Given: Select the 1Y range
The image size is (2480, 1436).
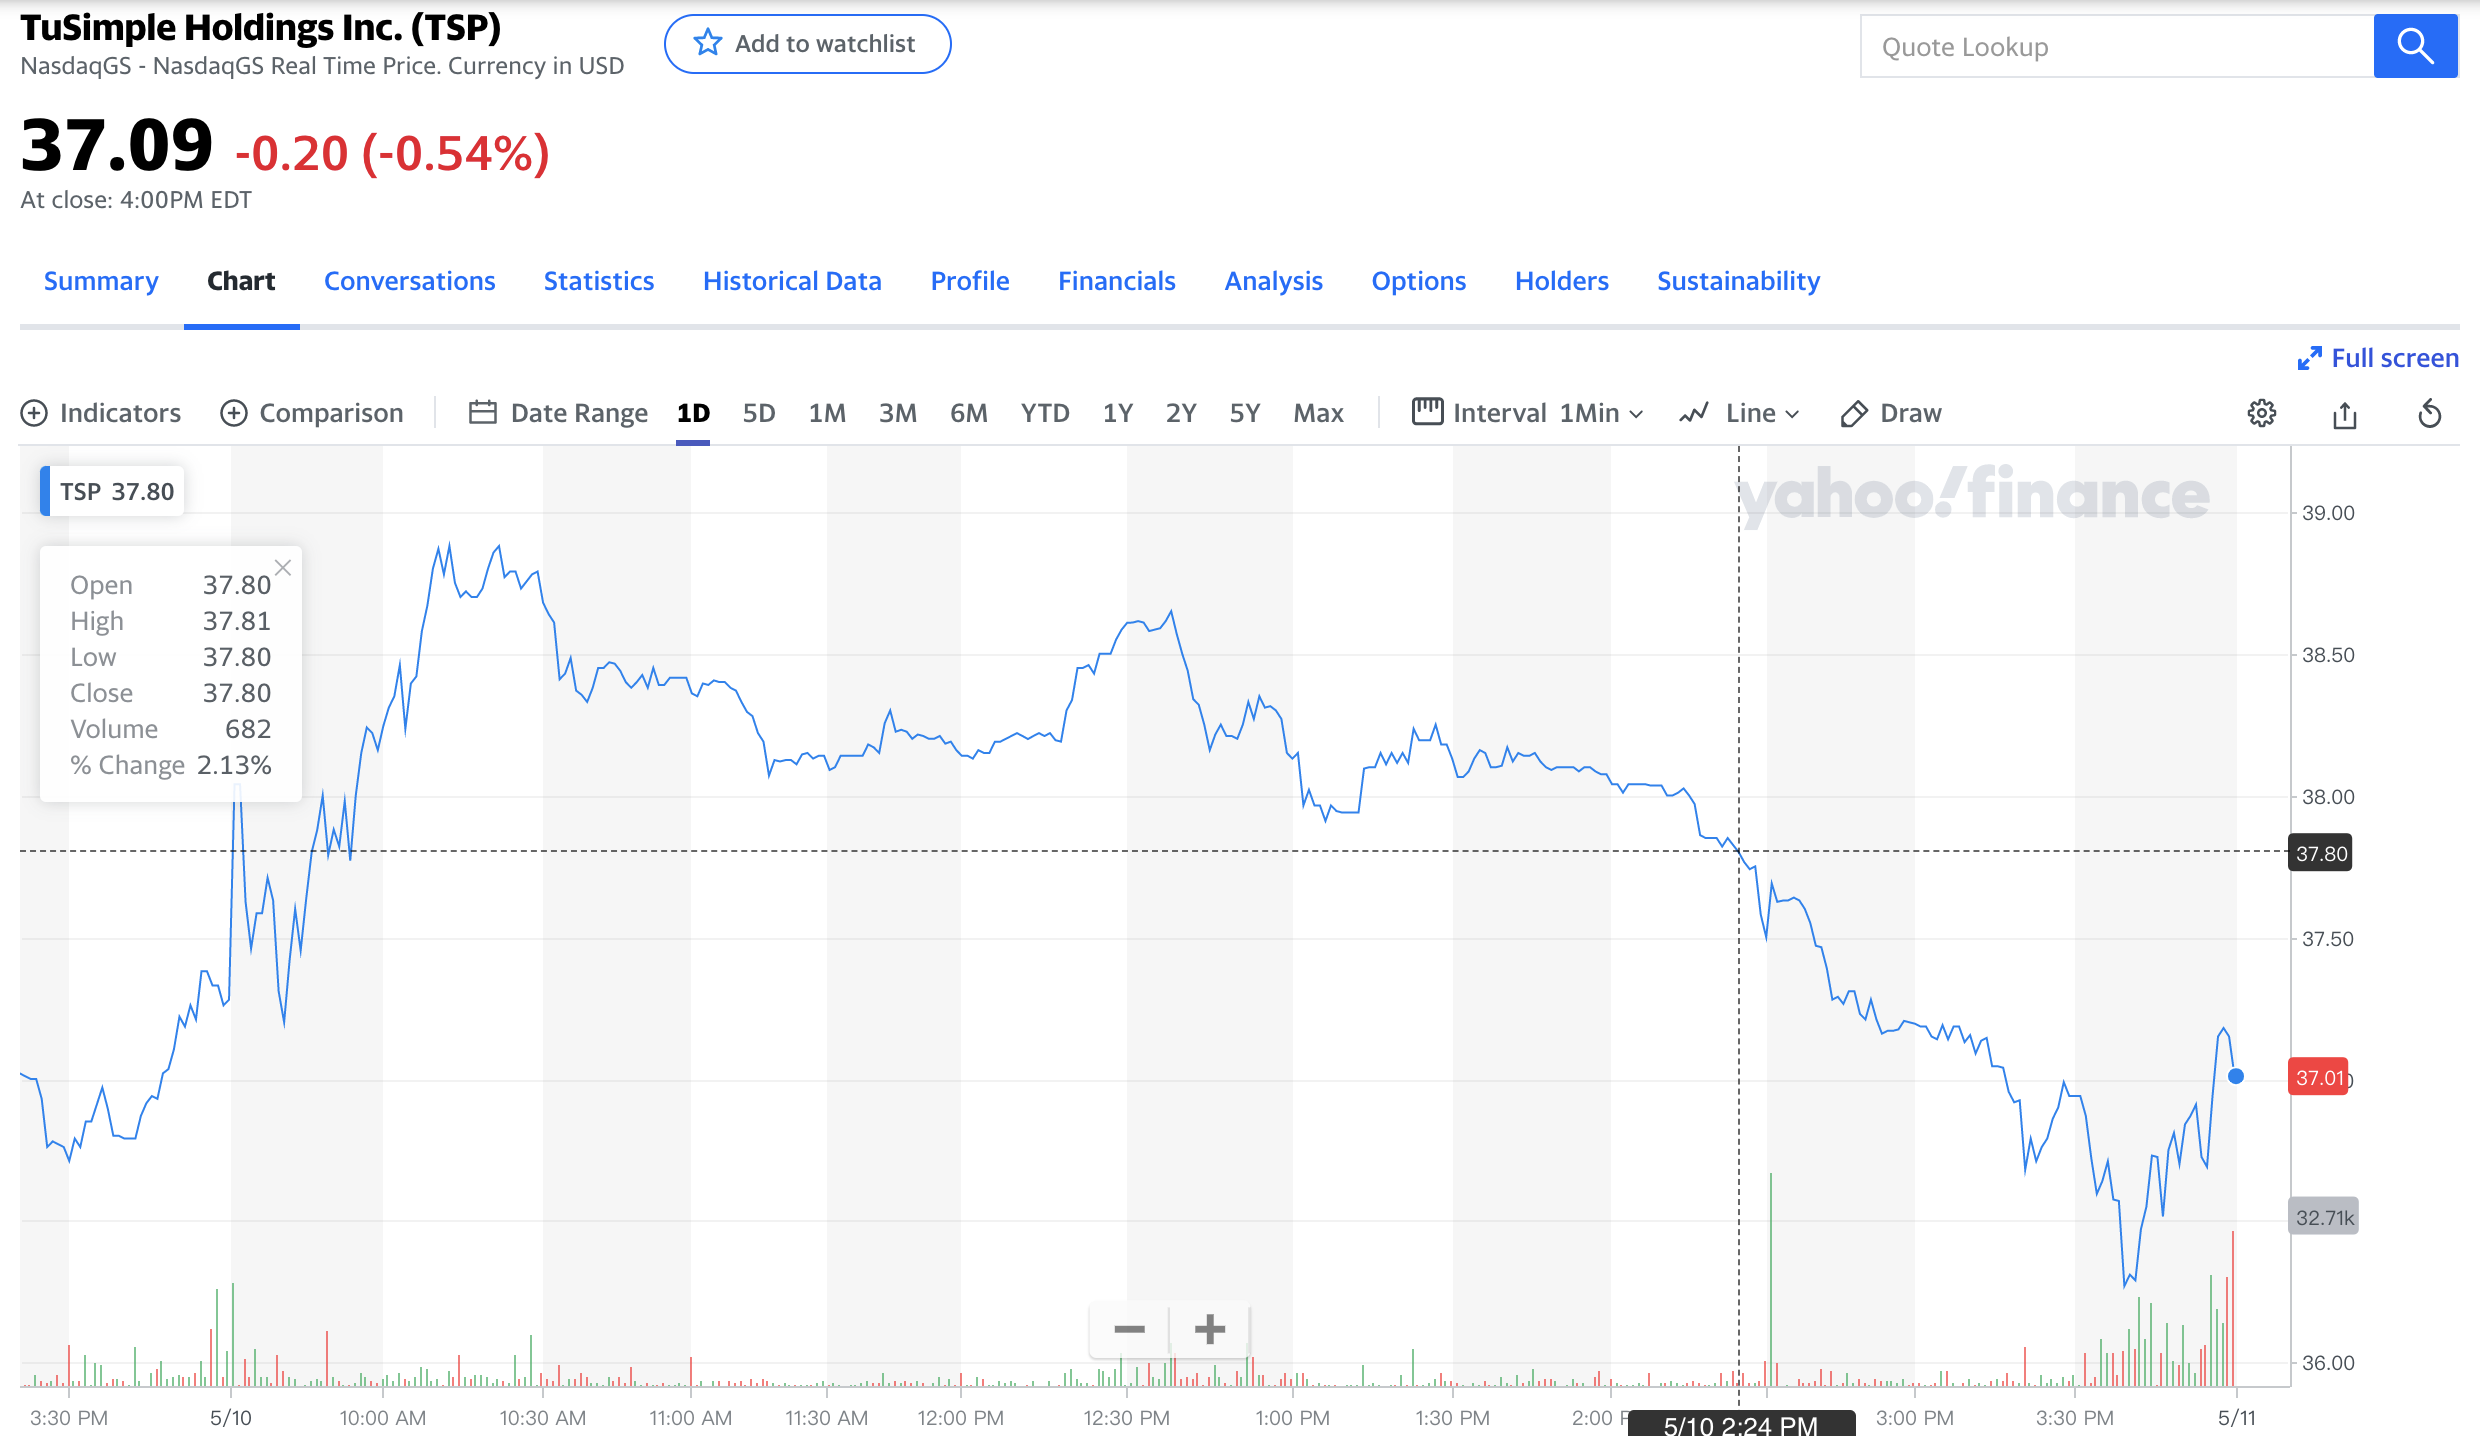Looking at the screenshot, I should [x=1118, y=413].
